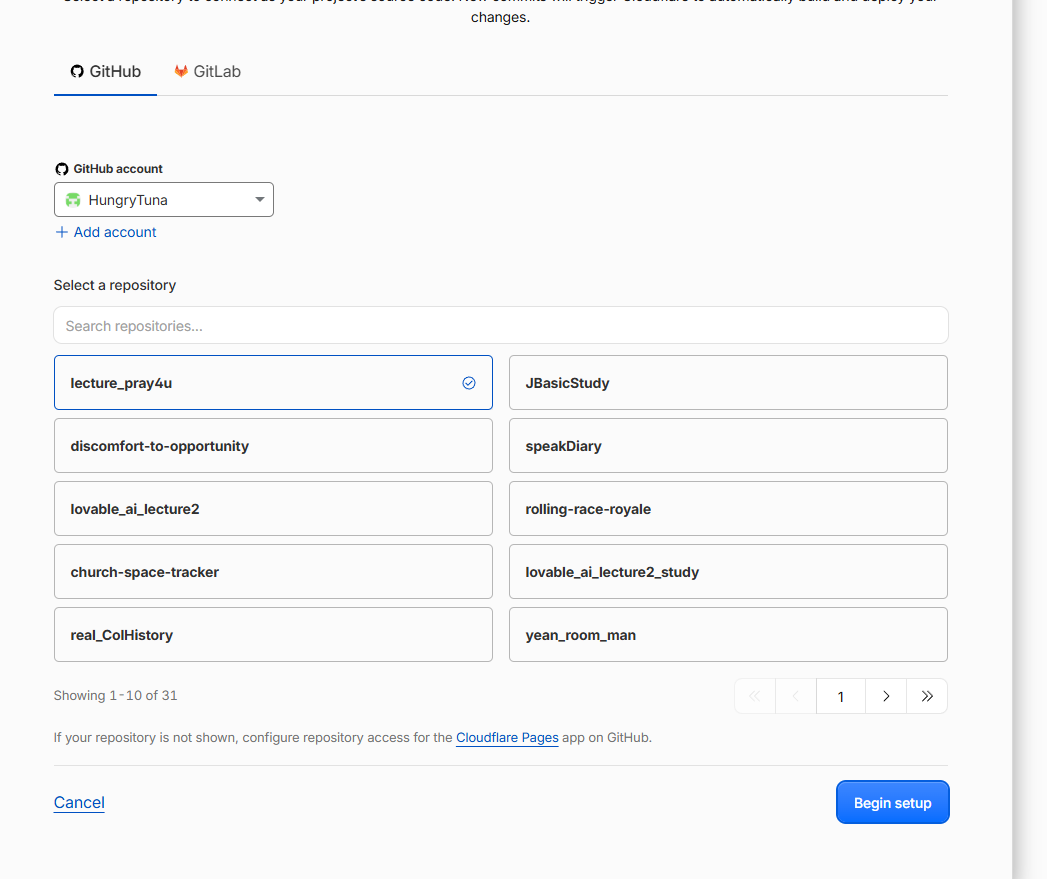Click the Begin setup button
1047x879 pixels.
[x=893, y=802]
